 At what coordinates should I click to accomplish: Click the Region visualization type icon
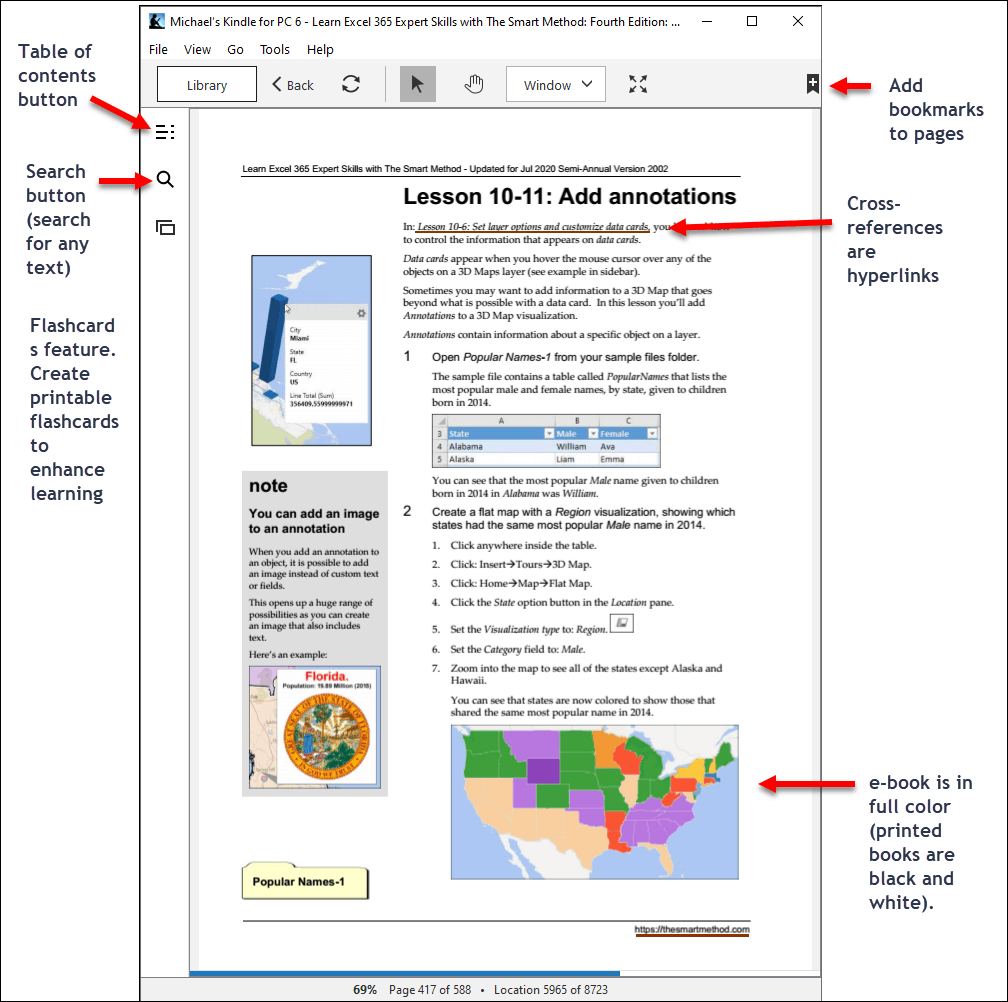622,623
